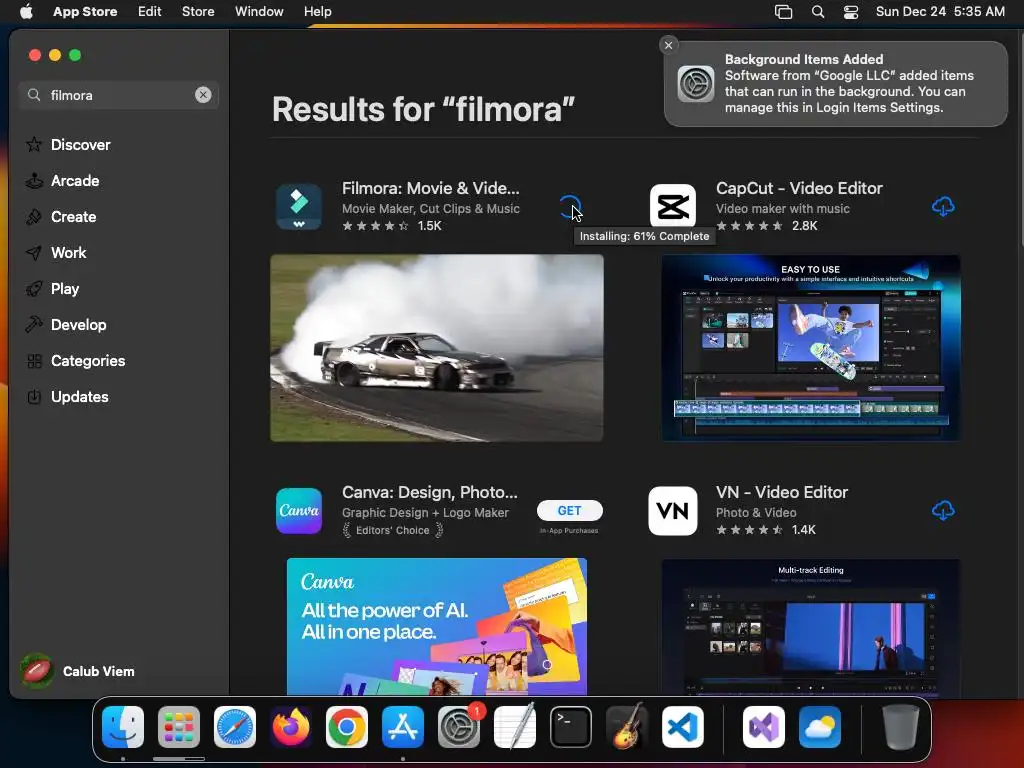The width and height of the screenshot is (1024, 768).
Task: Open Visual Studio Code from Dock
Action: (683, 726)
